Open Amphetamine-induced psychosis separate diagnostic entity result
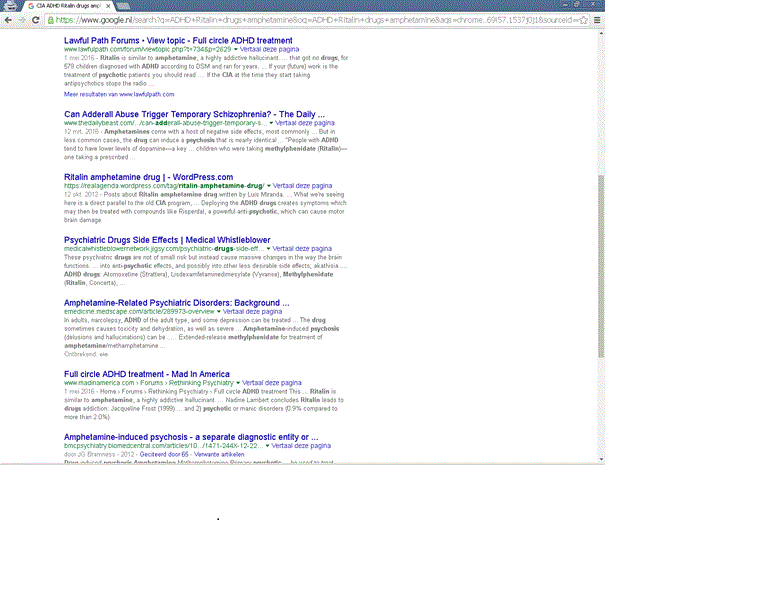 click(x=191, y=437)
